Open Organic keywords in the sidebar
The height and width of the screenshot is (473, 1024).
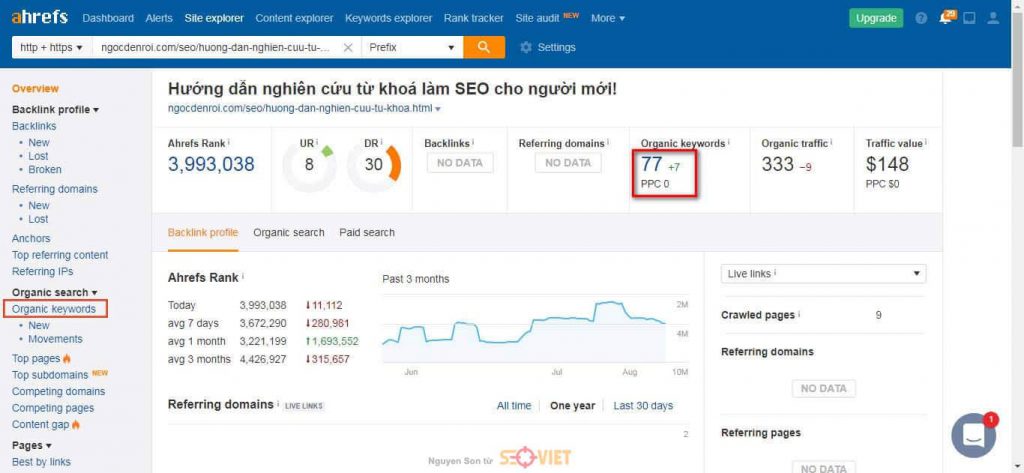tap(54, 309)
